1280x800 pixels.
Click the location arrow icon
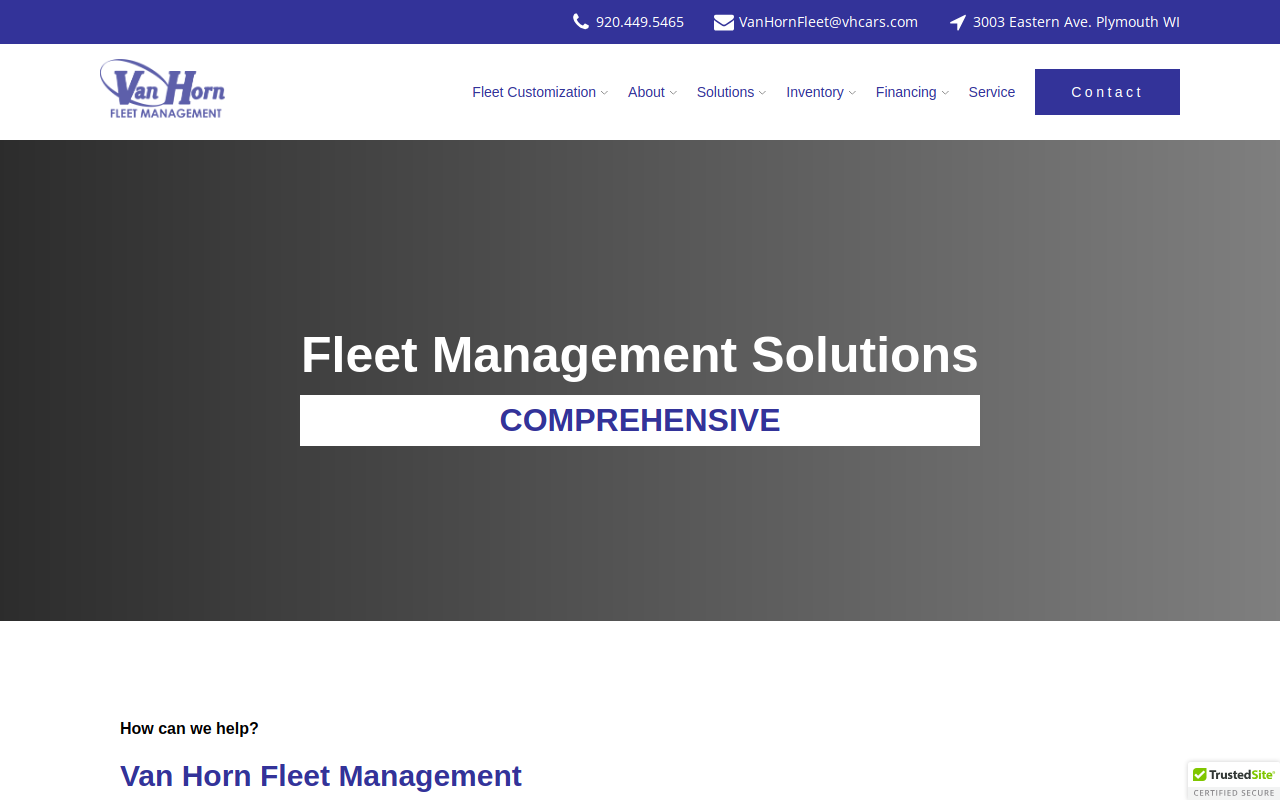pyautogui.click(x=958, y=22)
